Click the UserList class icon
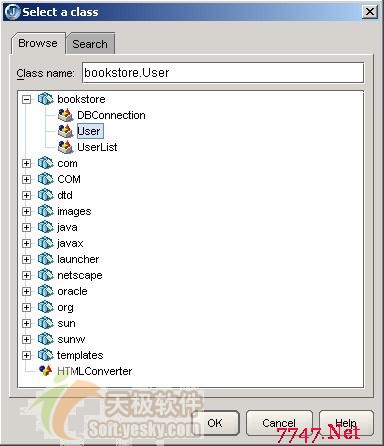 [65, 147]
